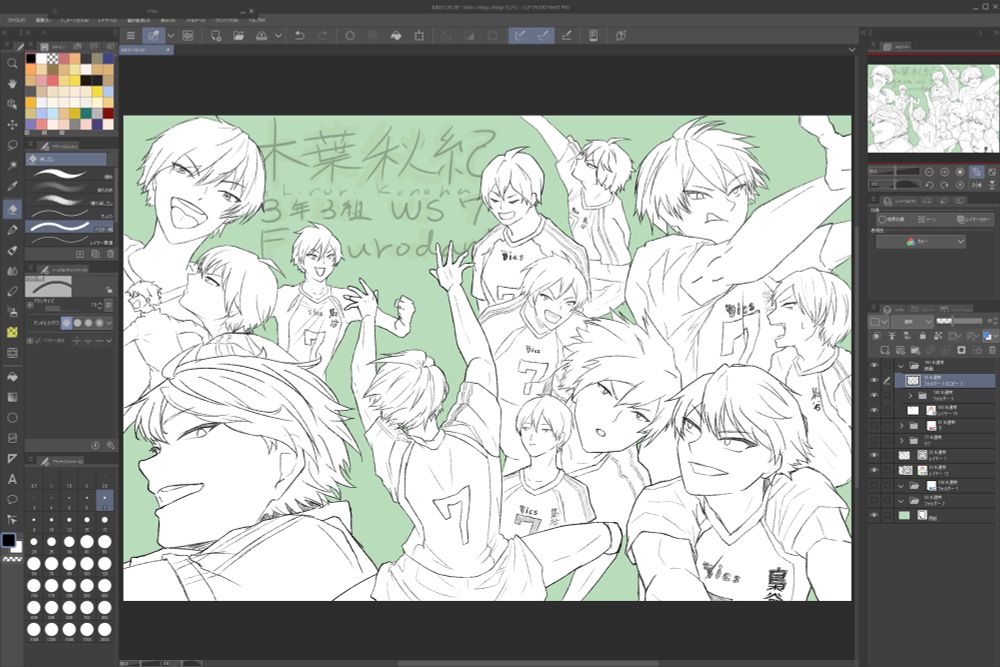This screenshot has height=667, width=1000.
Task: Open the layer blending mode dropdown
Action: point(911,322)
